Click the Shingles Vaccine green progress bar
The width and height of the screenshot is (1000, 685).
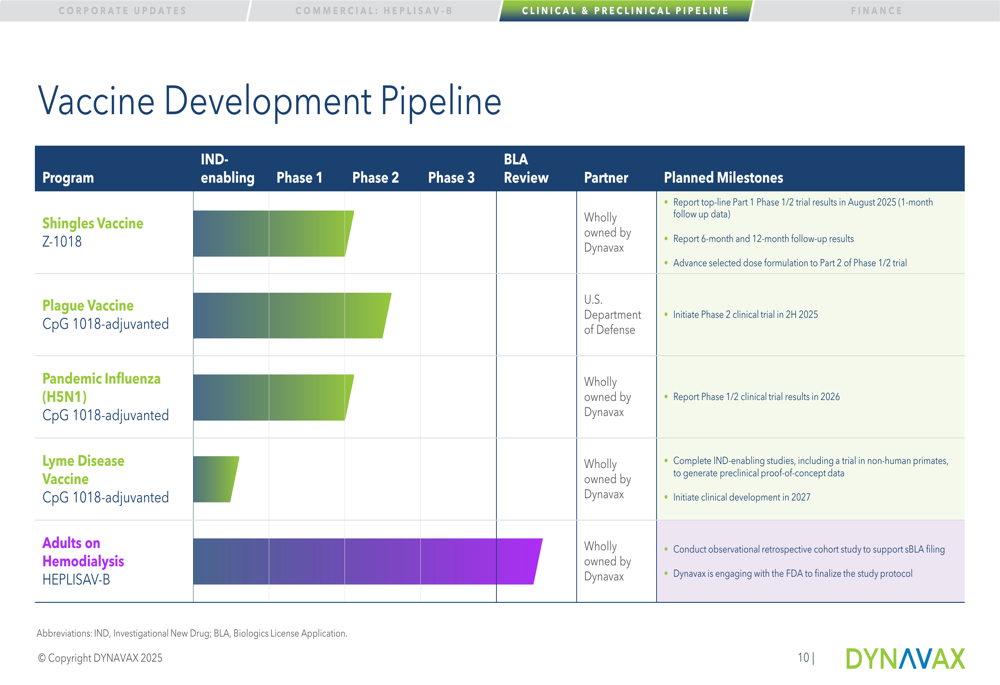click(x=273, y=233)
